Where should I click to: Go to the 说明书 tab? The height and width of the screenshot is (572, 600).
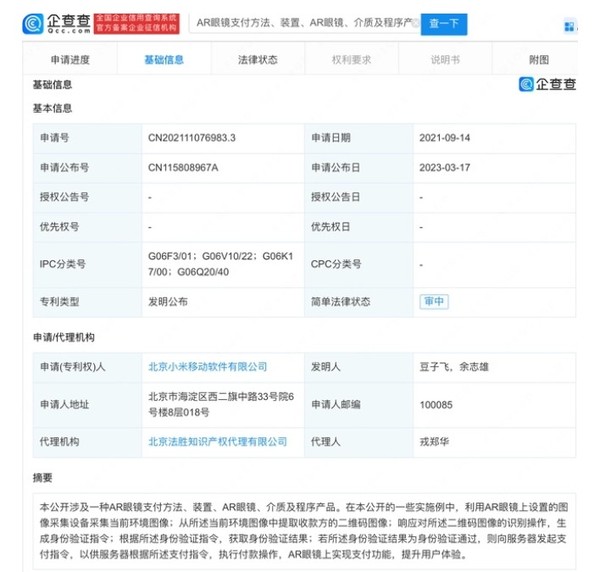(445, 60)
